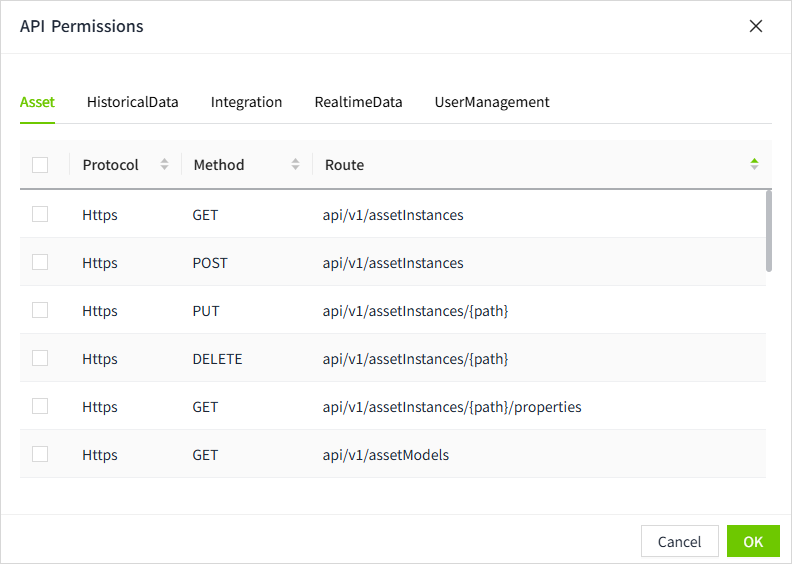Viewport: 792px width, 564px height.
Task: Check the GET api/v1/assetInstances row
Action: pos(40,214)
